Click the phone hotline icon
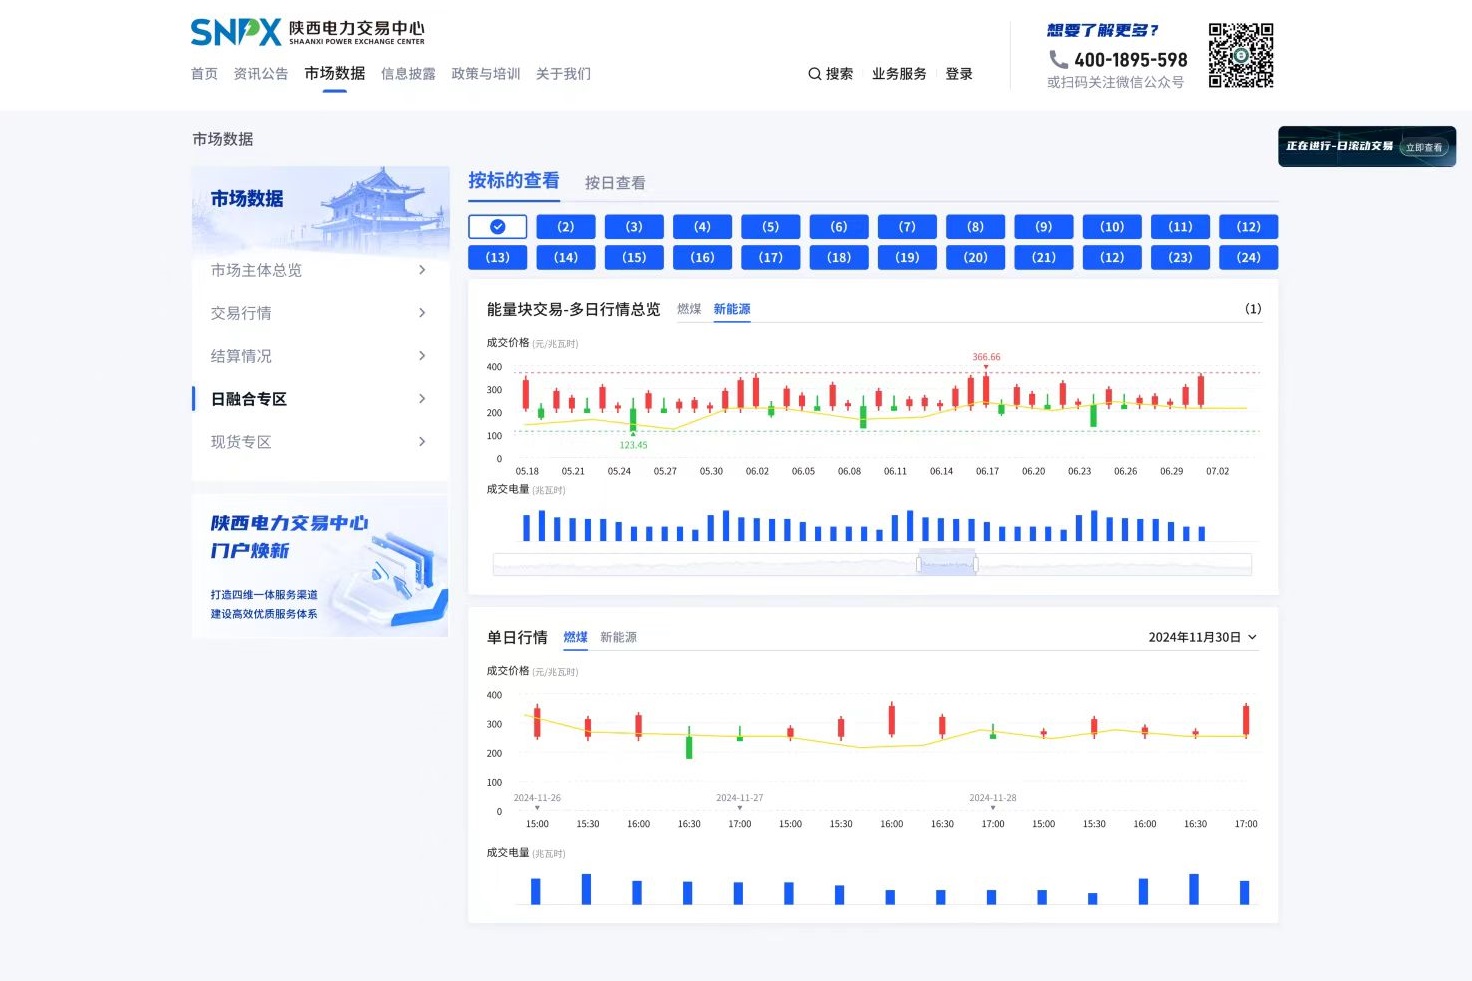This screenshot has width=1472, height=981. click(x=1058, y=60)
